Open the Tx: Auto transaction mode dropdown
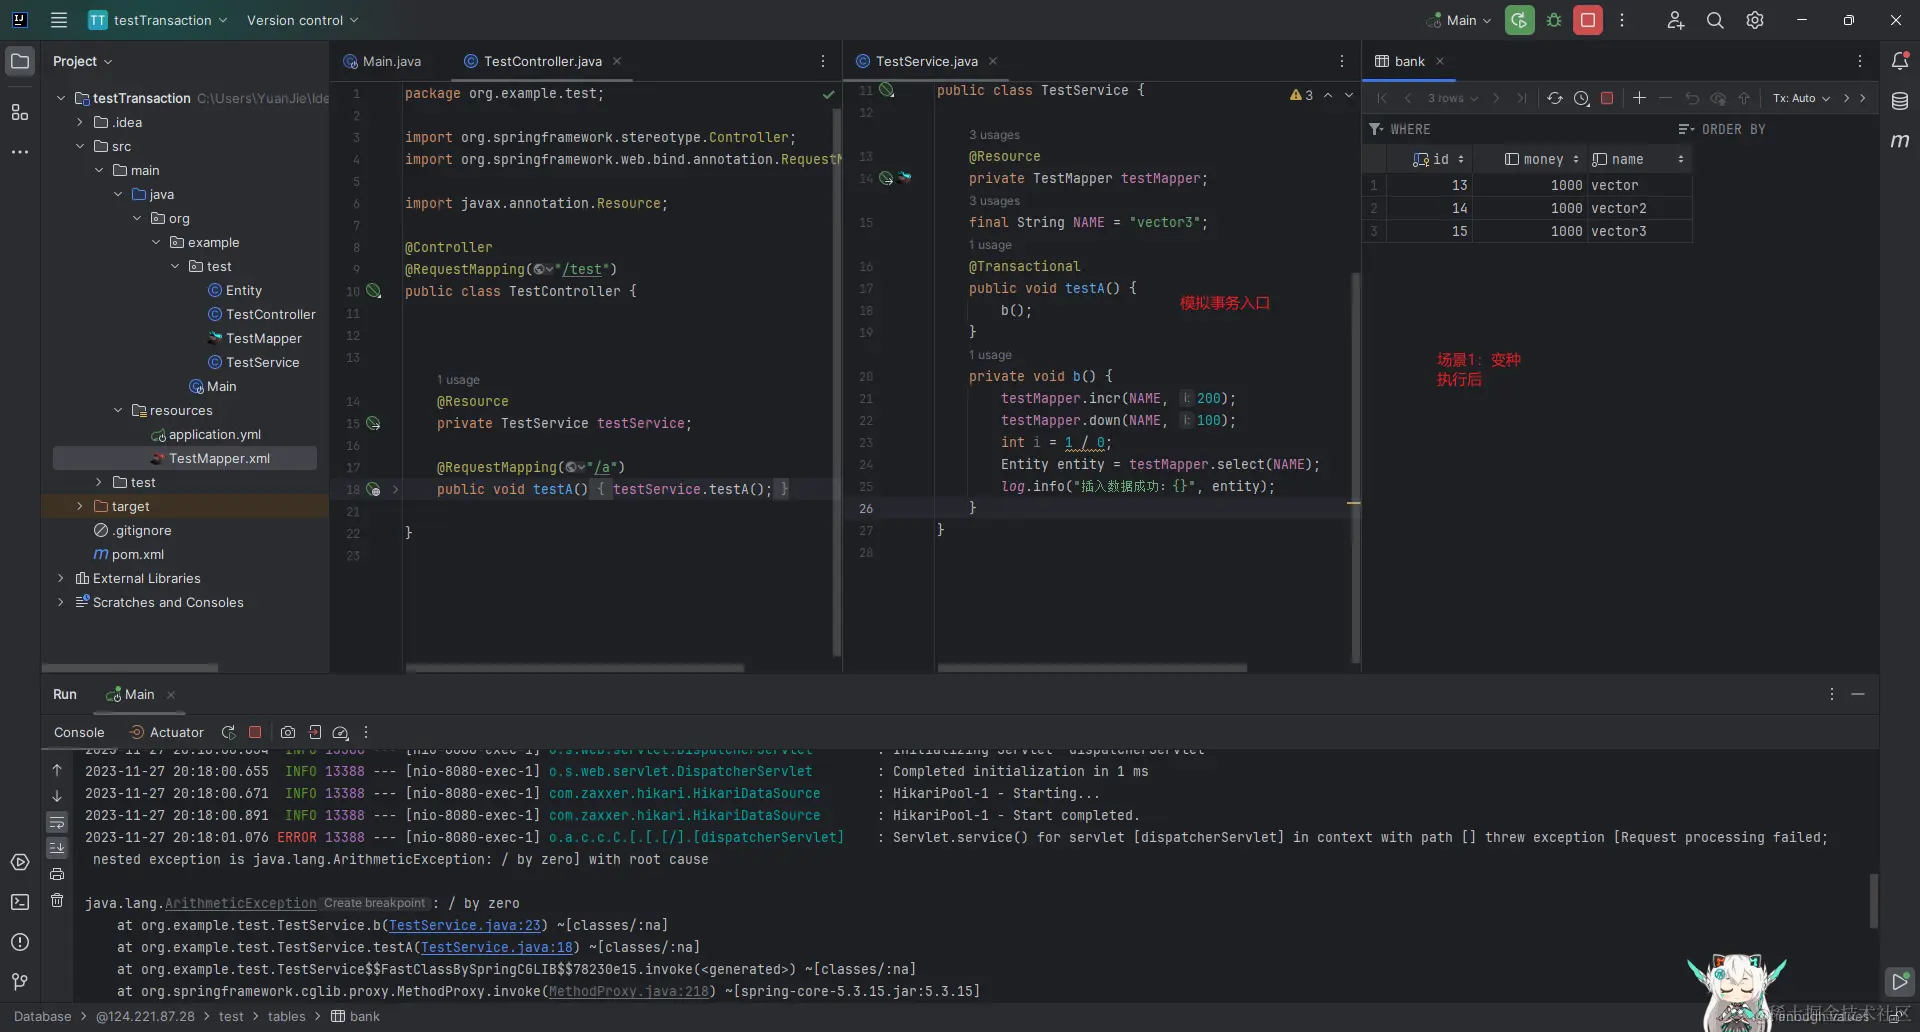 point(1801,98)
